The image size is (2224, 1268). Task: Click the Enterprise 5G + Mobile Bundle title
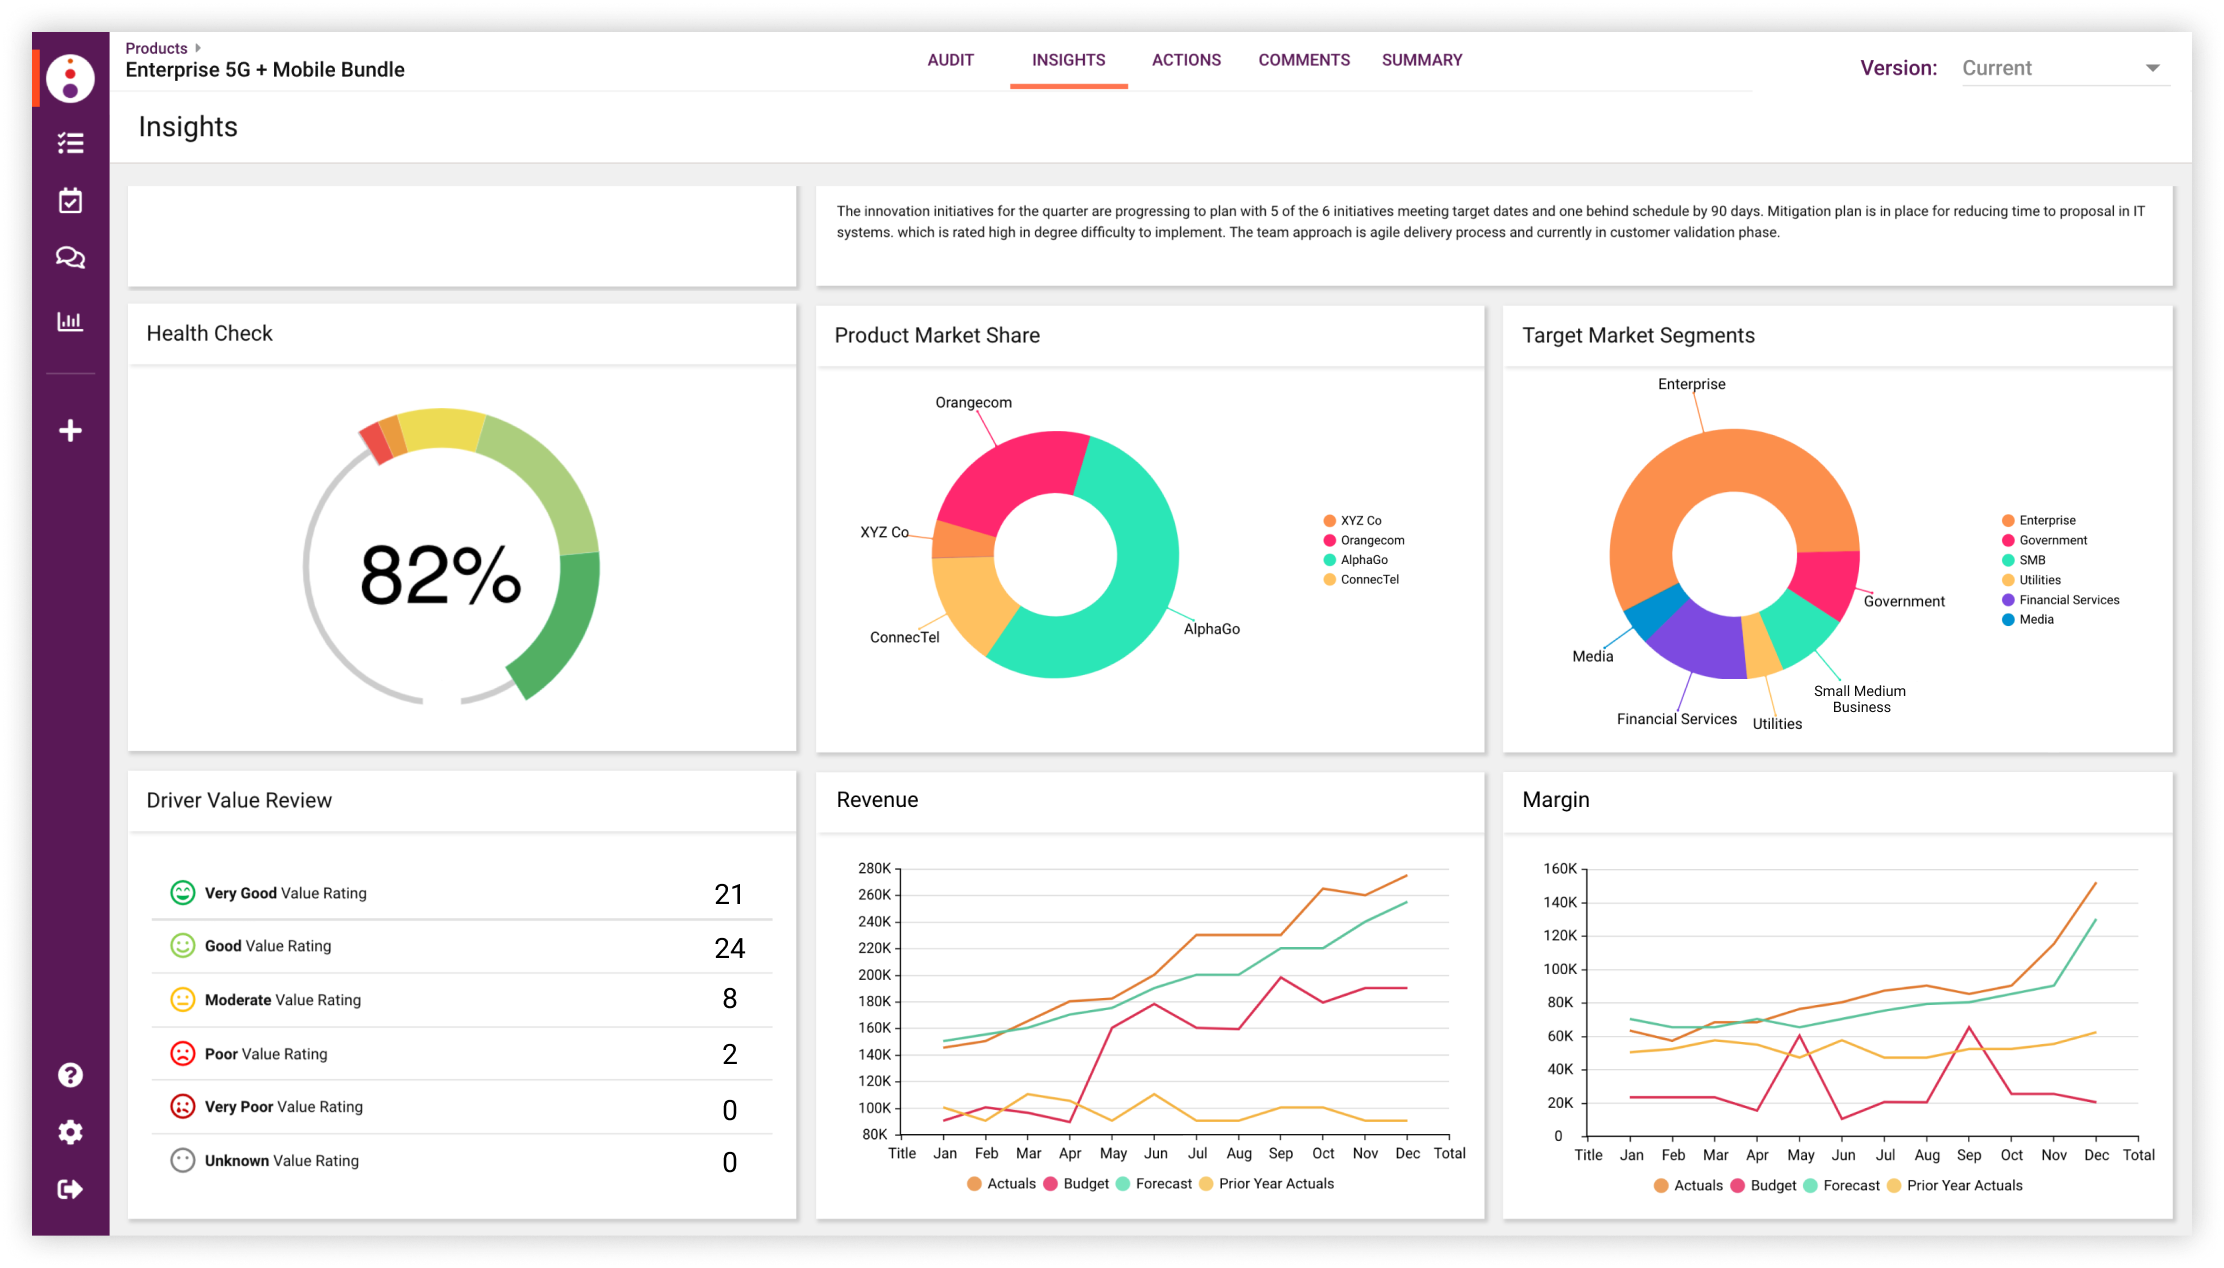pos(264,70)
